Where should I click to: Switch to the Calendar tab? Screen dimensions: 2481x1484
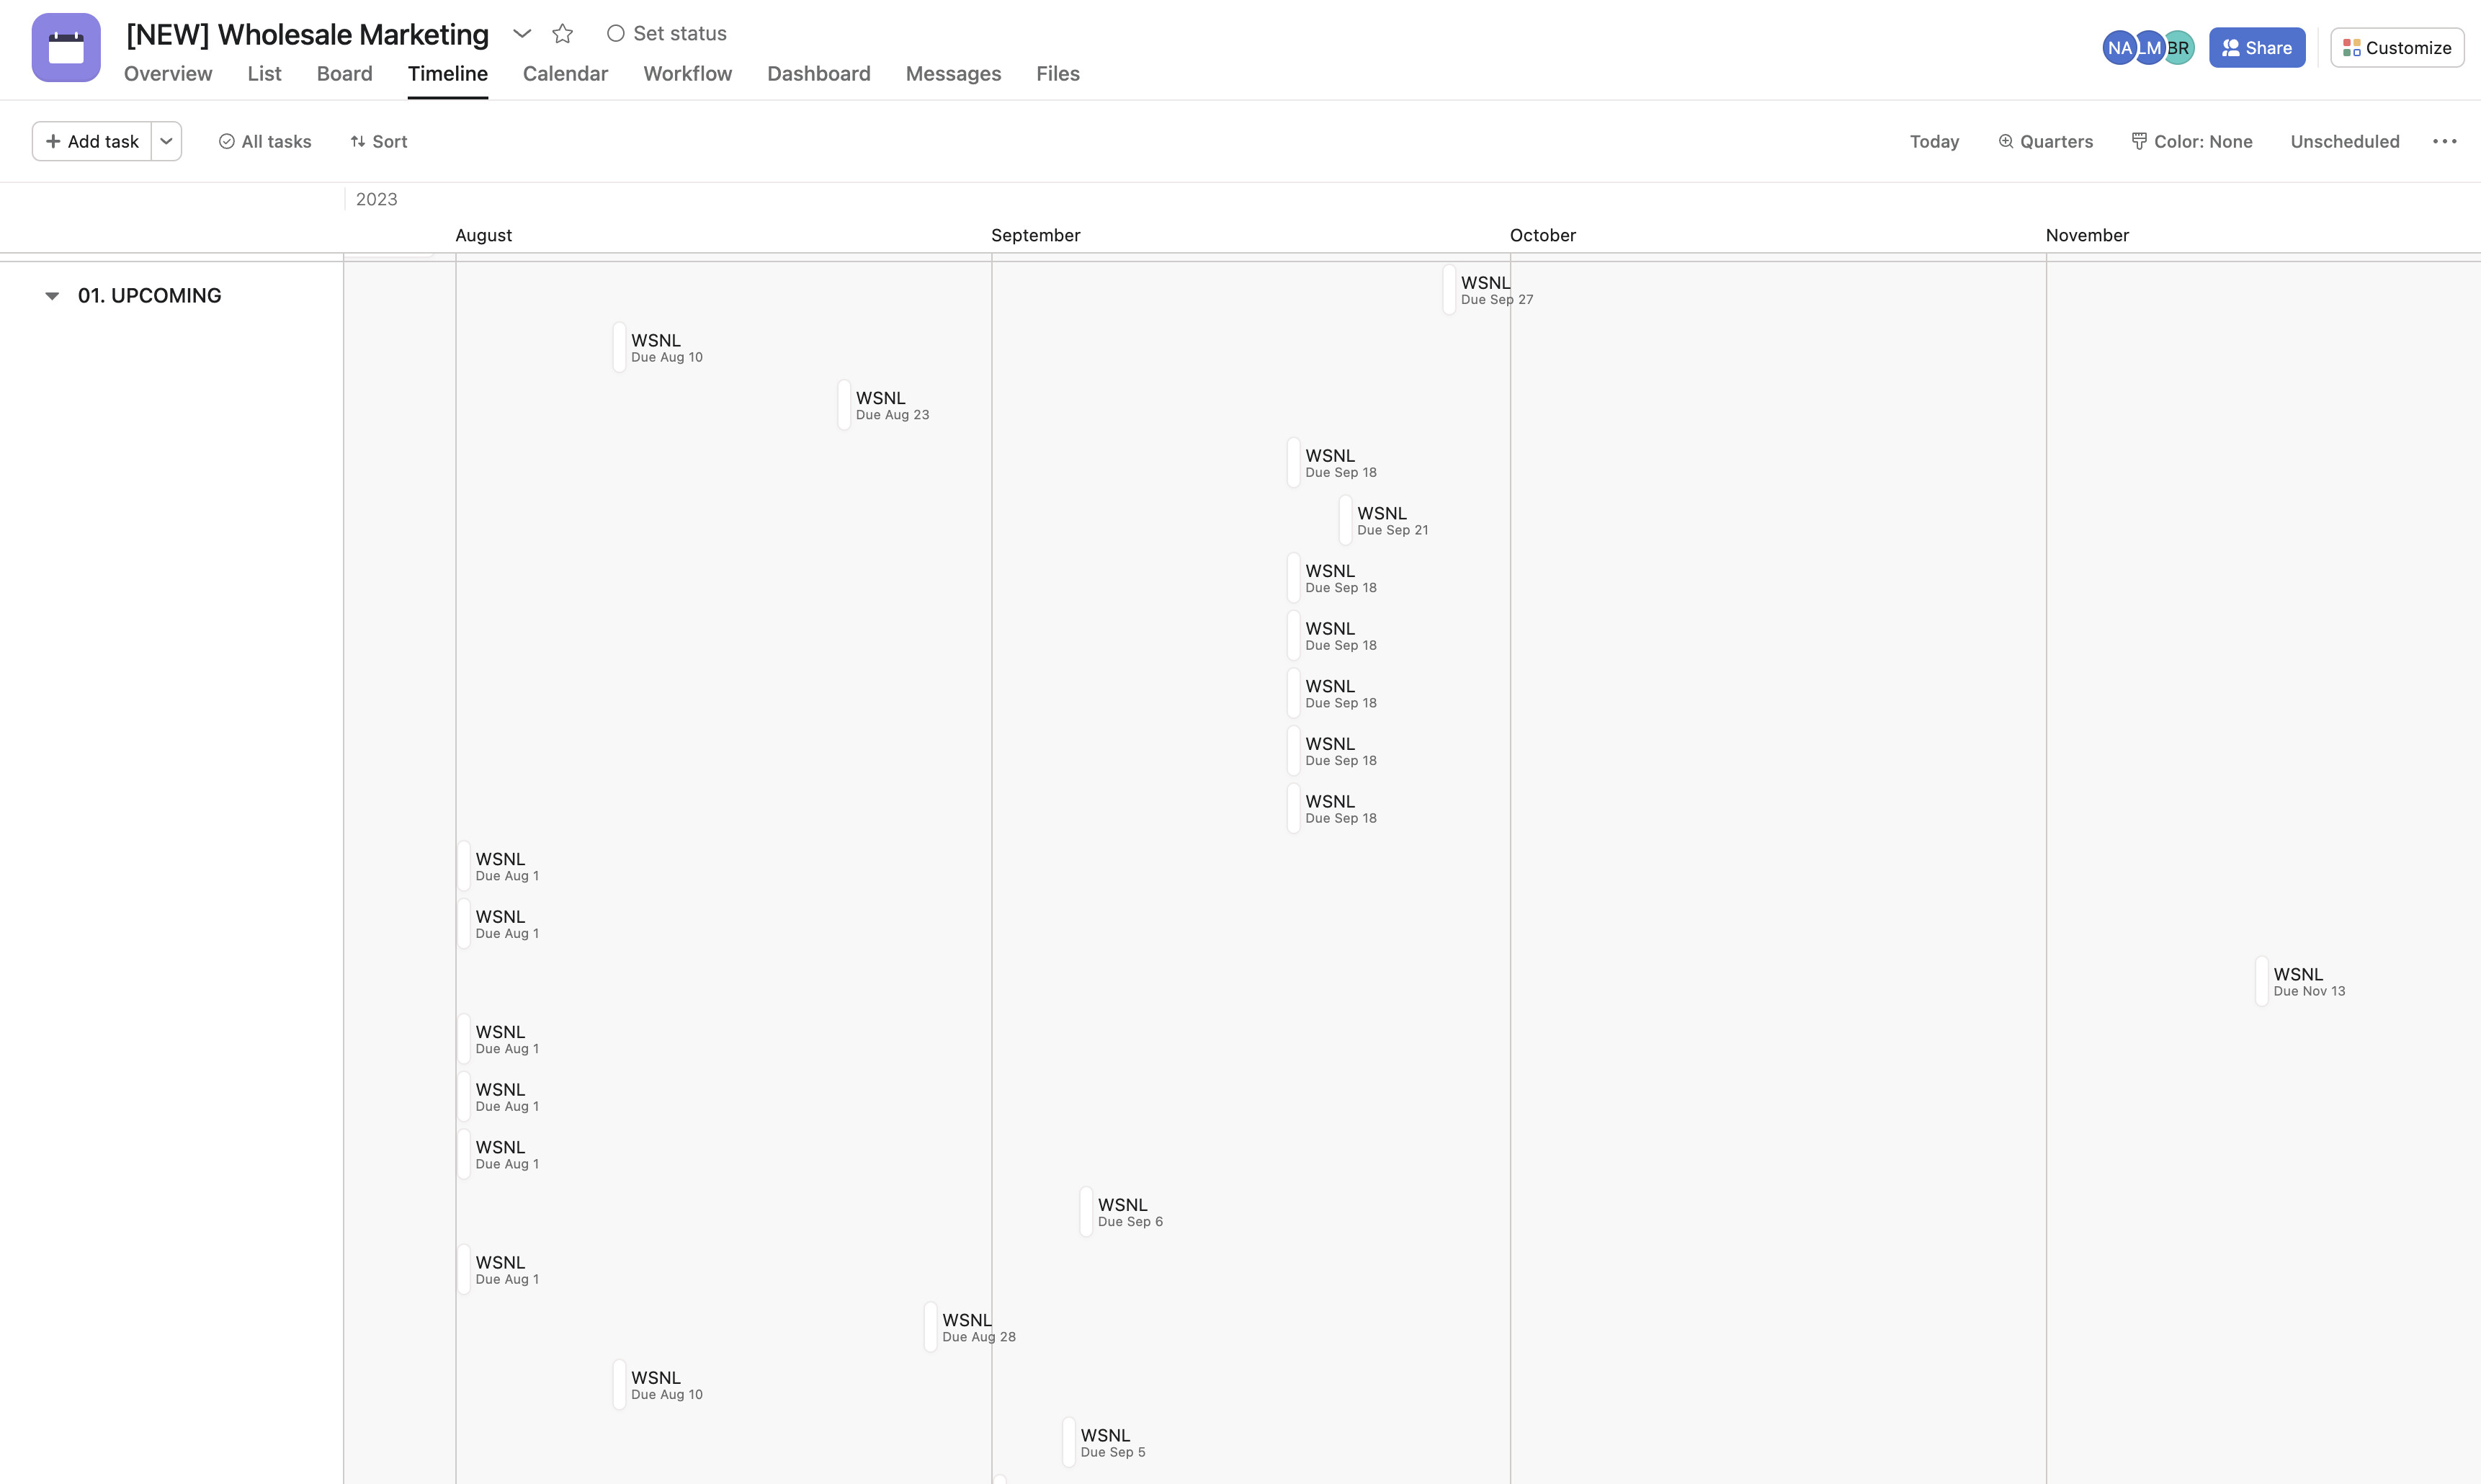565,74
